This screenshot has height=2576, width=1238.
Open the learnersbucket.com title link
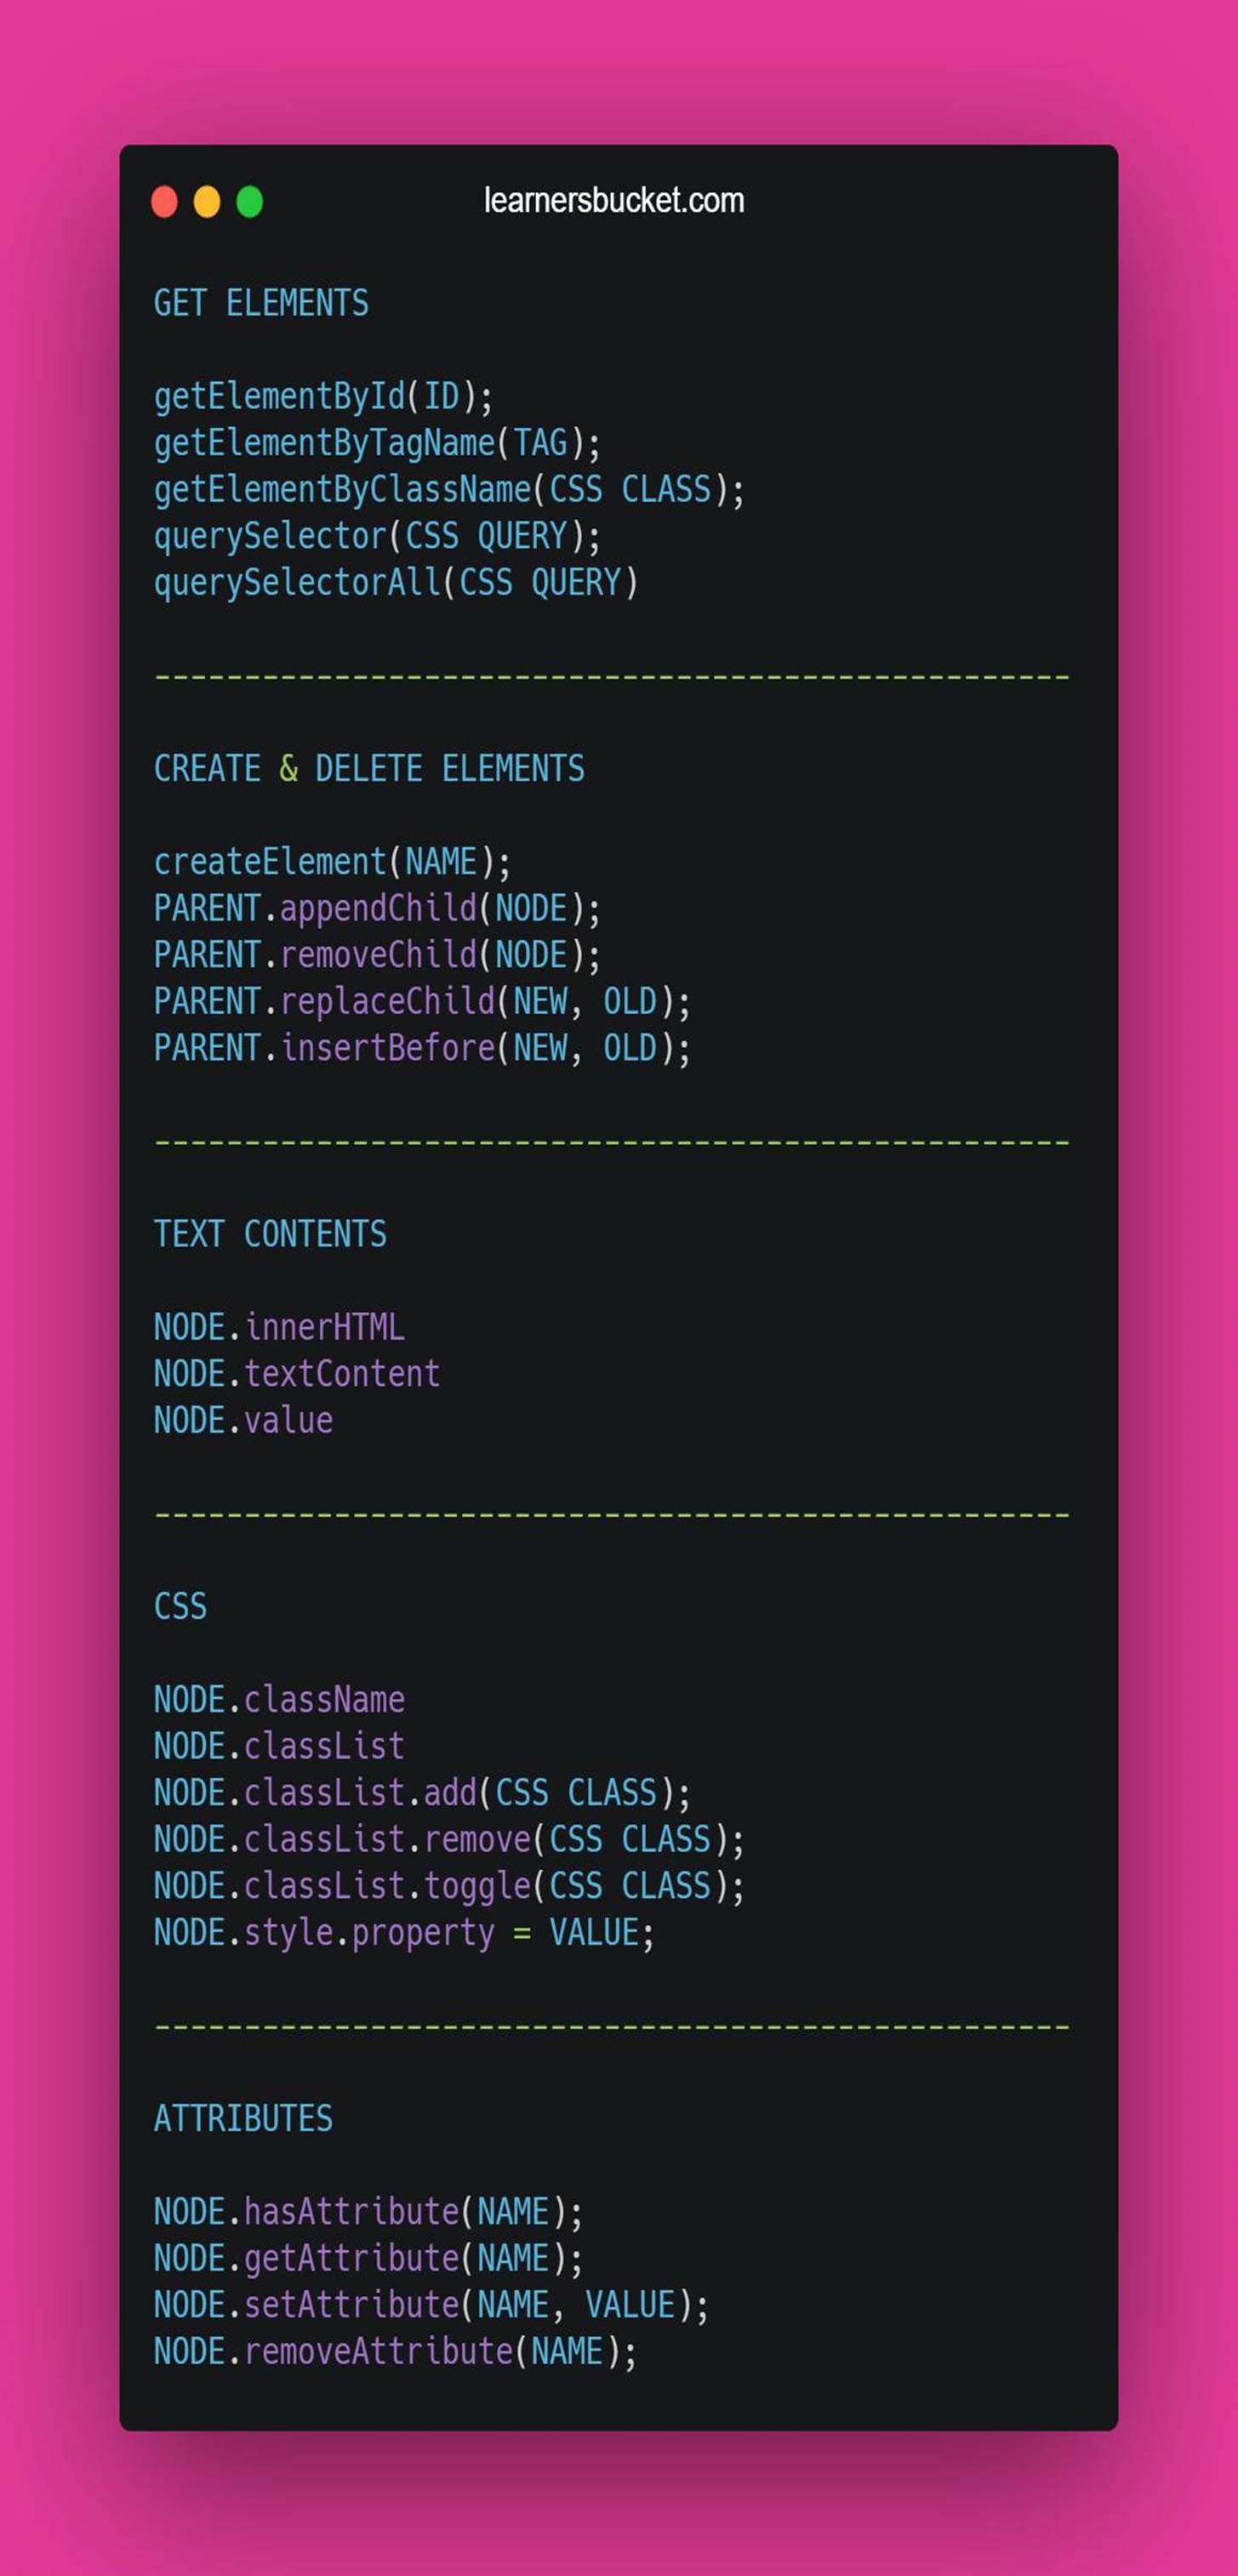(614, 200)
